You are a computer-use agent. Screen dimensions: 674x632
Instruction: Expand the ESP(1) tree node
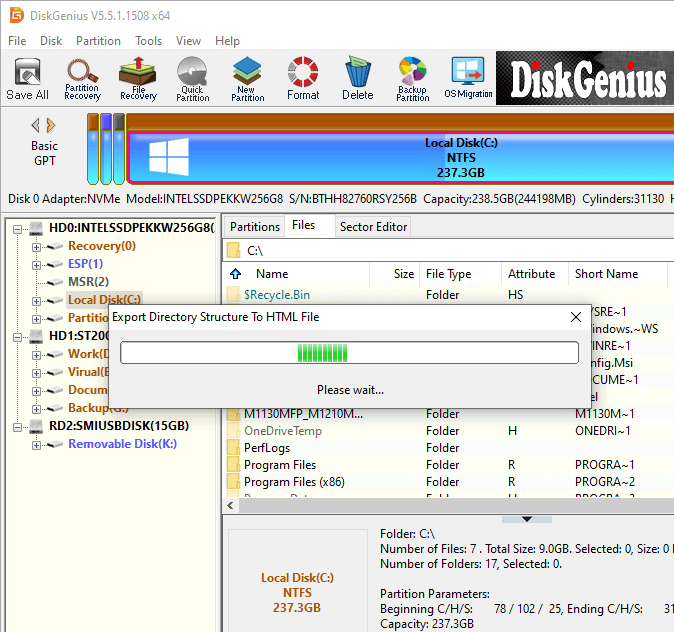click(x=37, y=264)
